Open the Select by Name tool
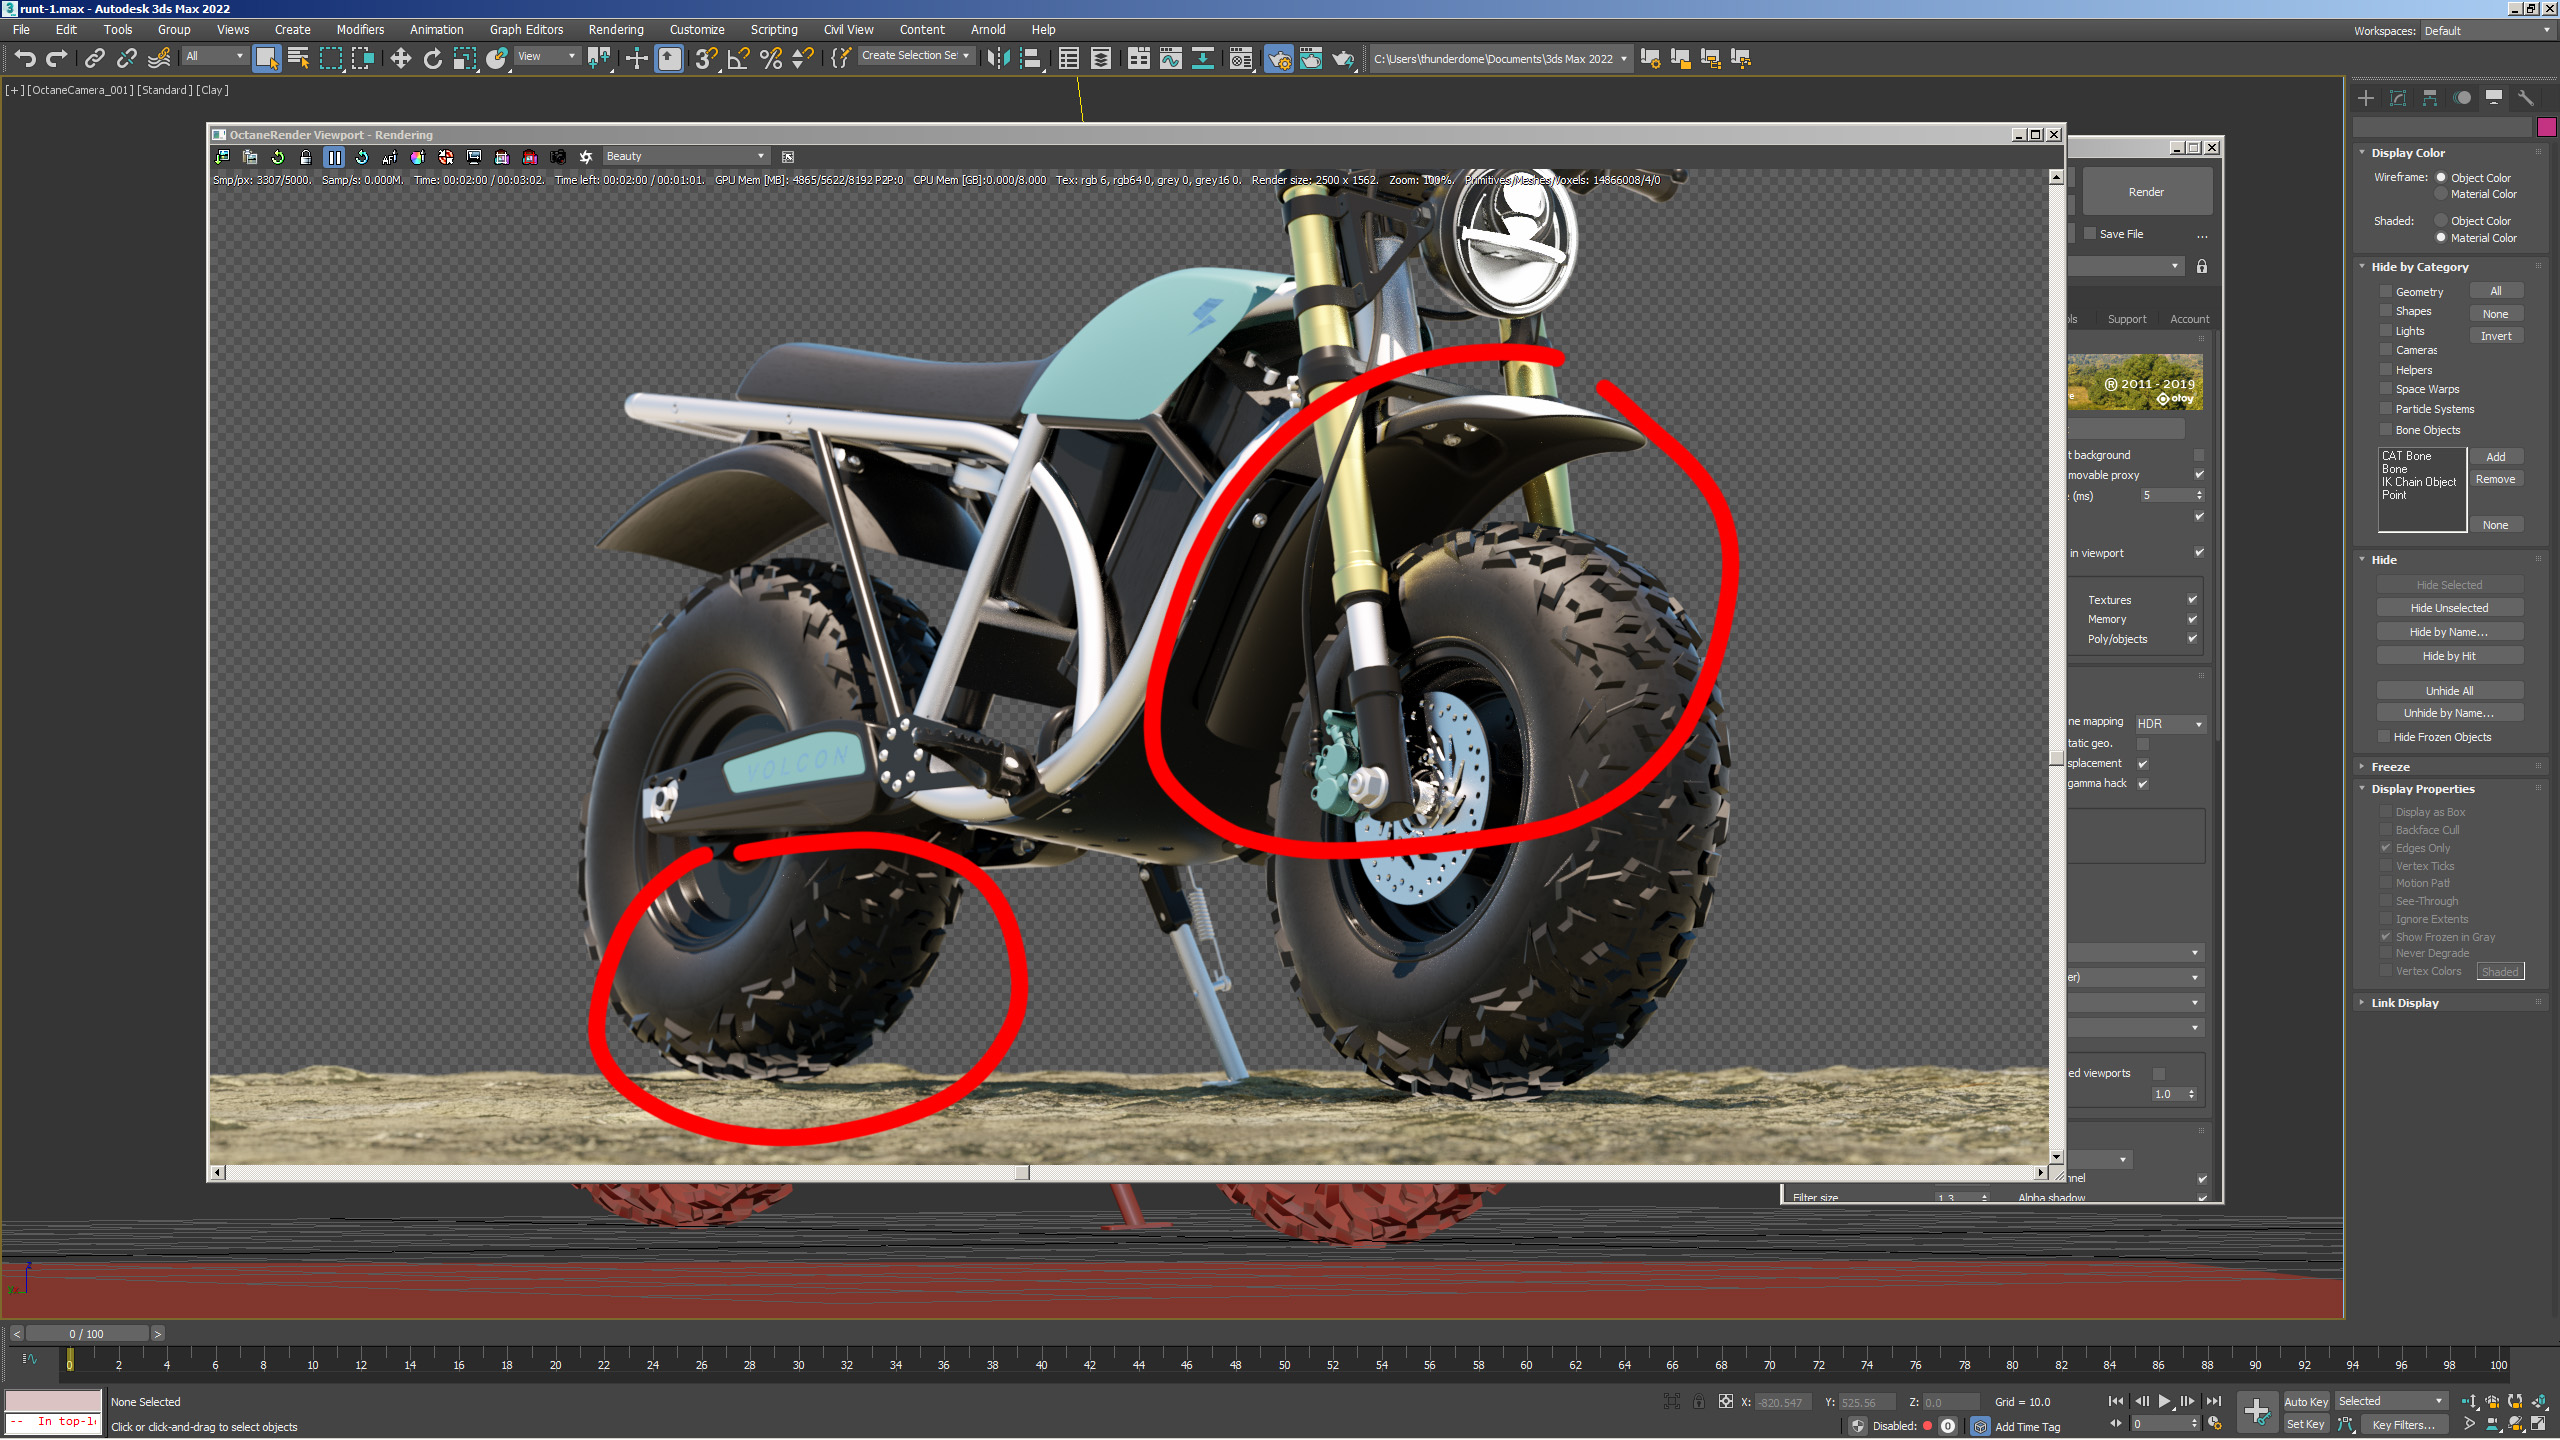This screenshot has height=1440, width=2560. tap(298, 59)
